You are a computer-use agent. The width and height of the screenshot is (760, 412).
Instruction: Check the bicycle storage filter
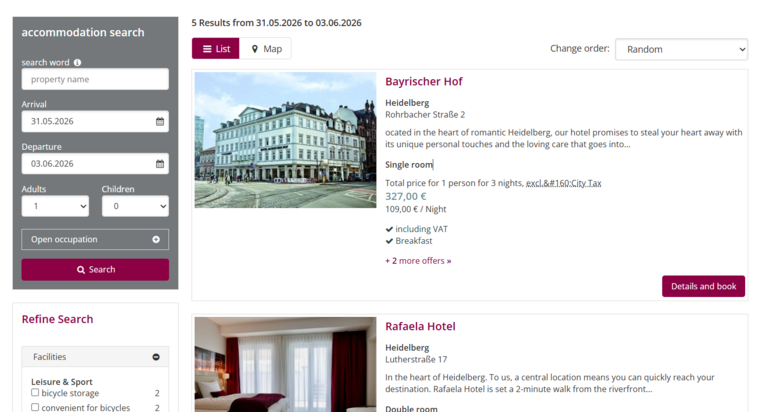[x=35, y=393]
